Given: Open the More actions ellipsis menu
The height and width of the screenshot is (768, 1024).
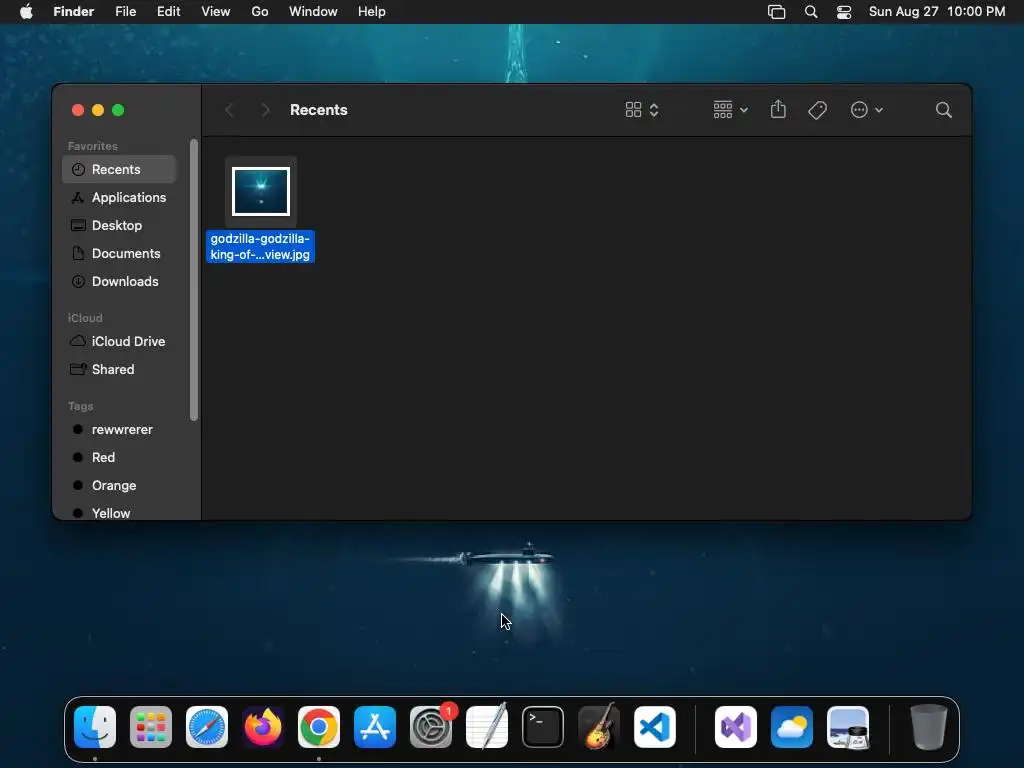Looking at the screenshot, I should pyautogui.click(x=867, y=110).
